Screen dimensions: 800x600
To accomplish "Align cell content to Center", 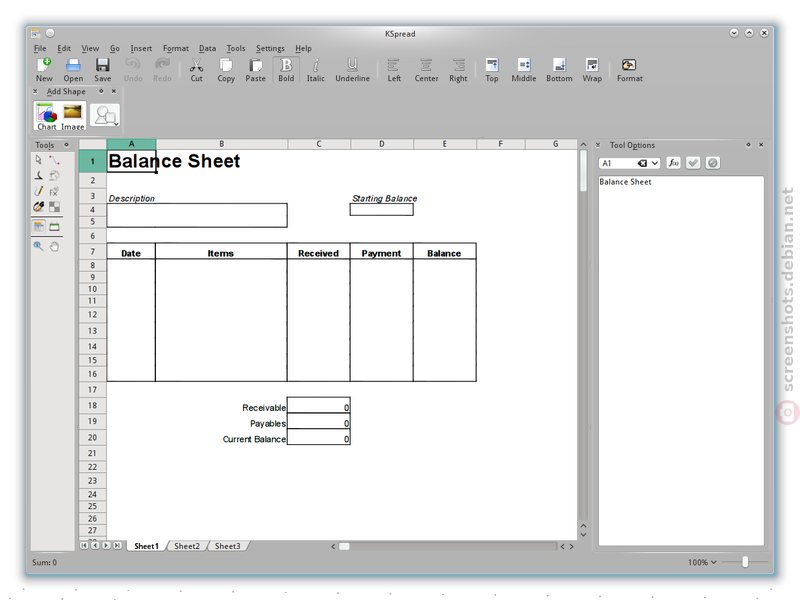I will (426, 70).
